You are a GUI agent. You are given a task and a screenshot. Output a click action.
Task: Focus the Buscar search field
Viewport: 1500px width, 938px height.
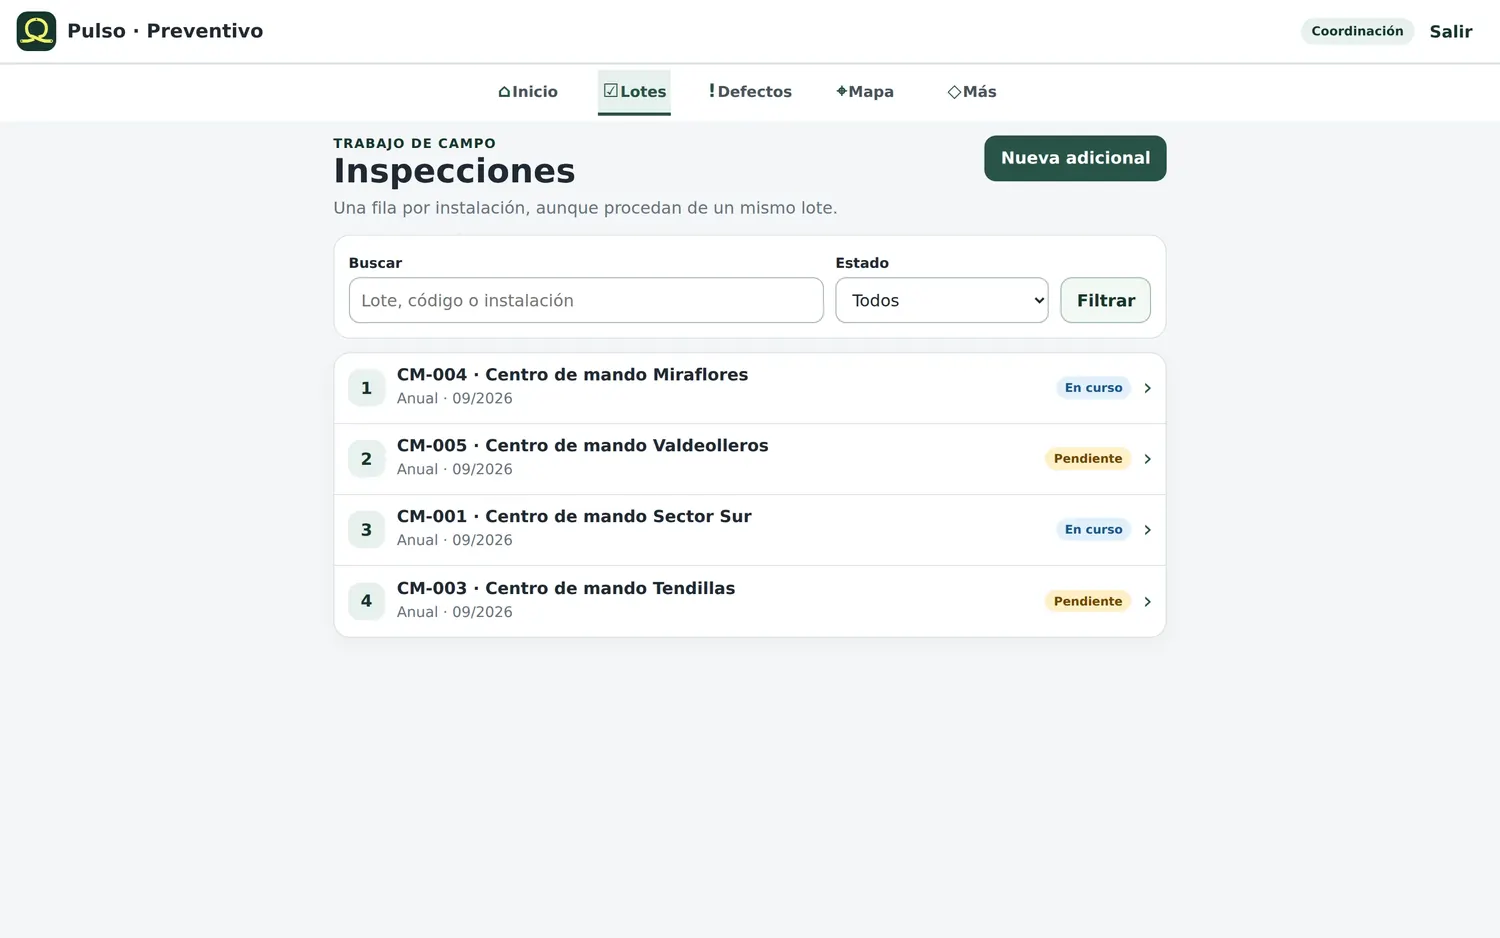tap(586, 300)
